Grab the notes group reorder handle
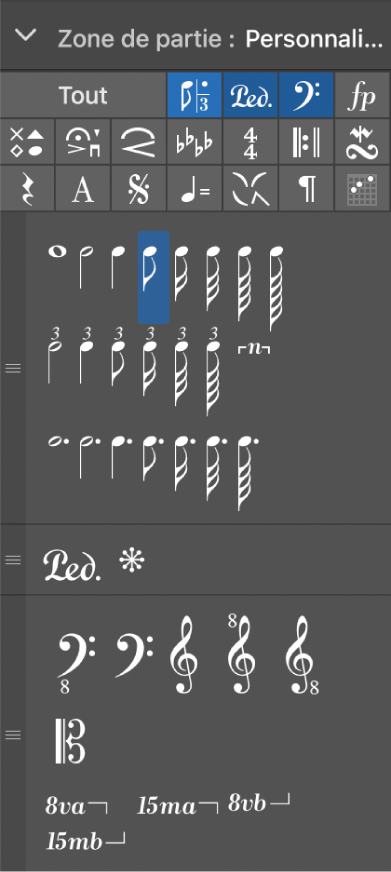This screenshot has height=872, width=391. pyautogui.click(x=13, y=368)
